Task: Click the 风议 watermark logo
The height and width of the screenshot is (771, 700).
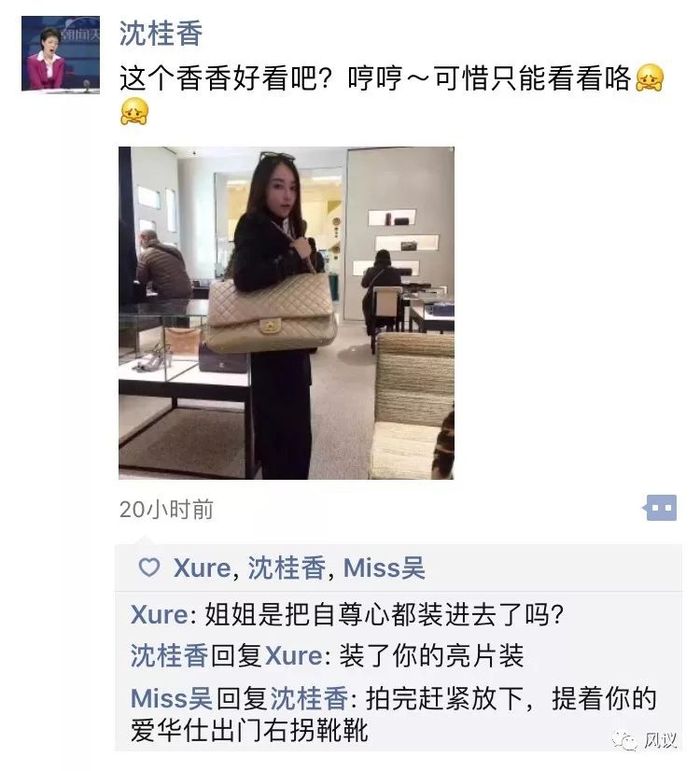Action: (x=645, y=740)
